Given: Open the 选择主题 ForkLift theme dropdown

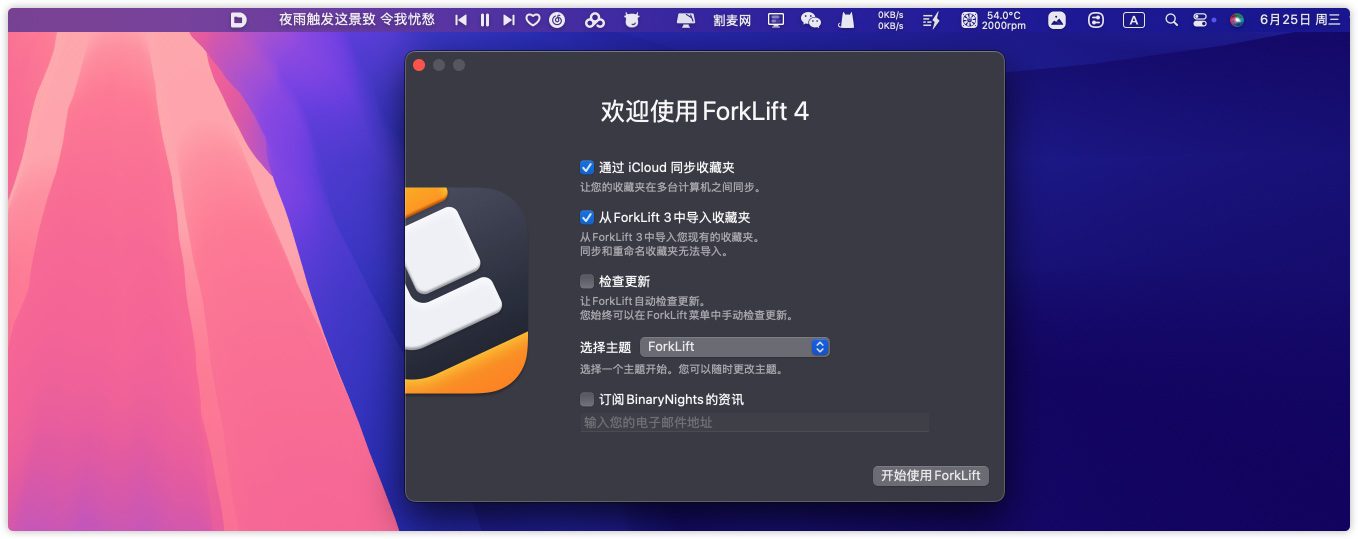Looking at the screenshot, I should pyautogui.click(x=735, y=347).
